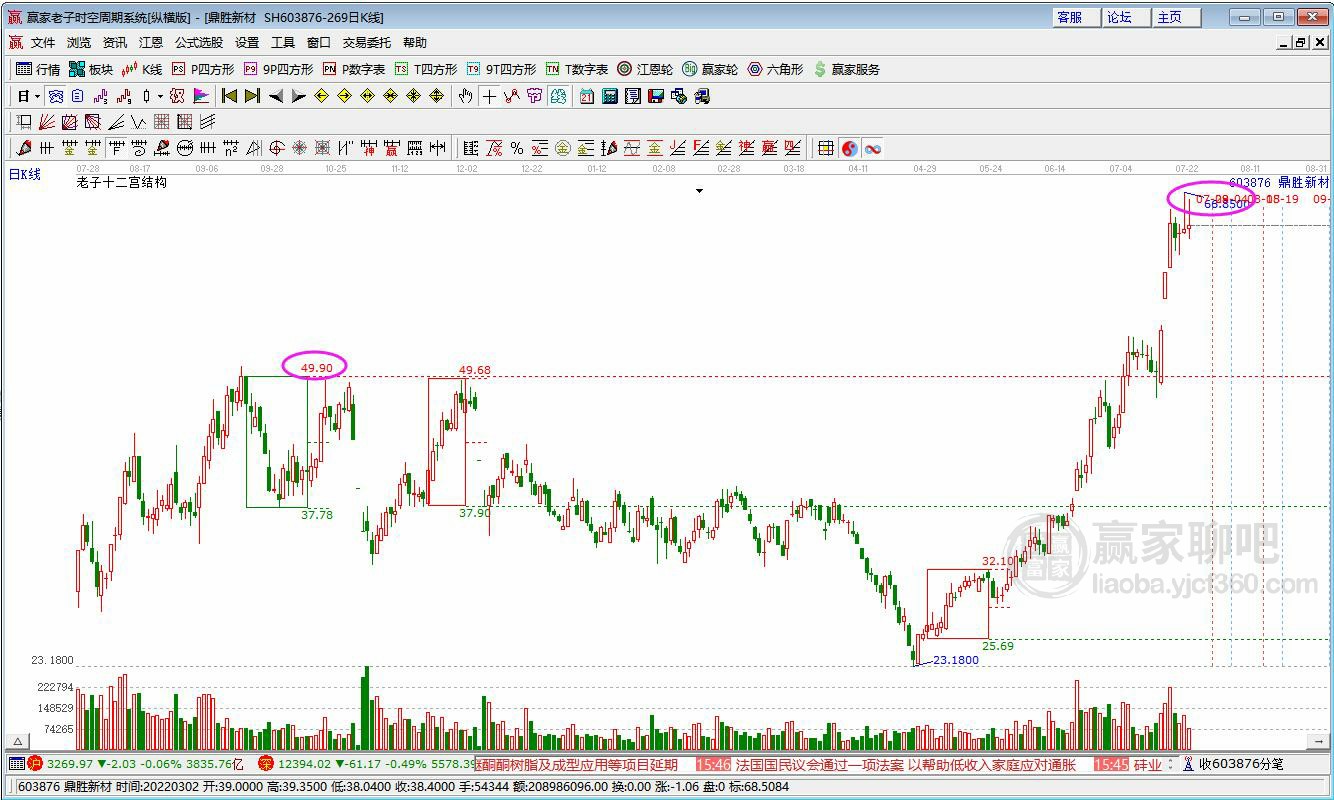The image size is (1334, 800).
Task: Open the 赢家轮 wheel tool
Action: tap(710, 69)
